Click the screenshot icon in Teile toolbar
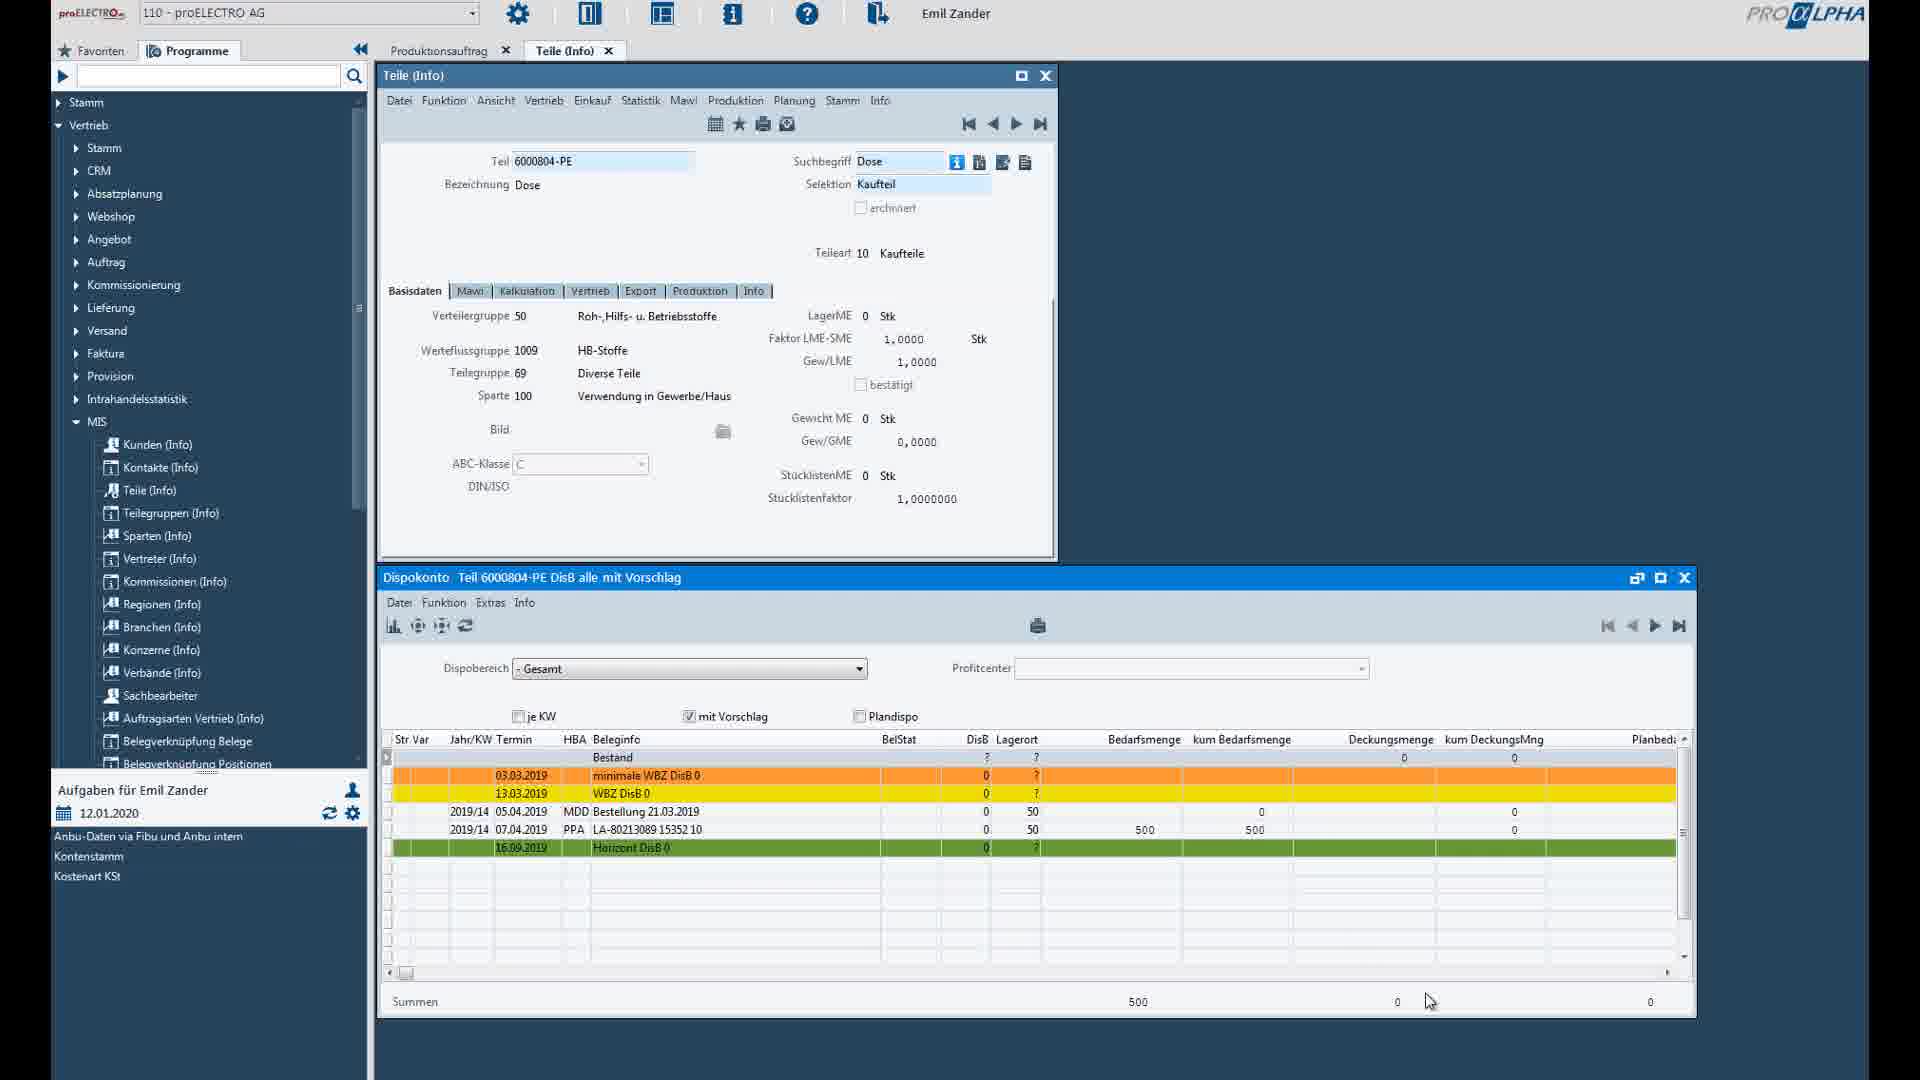The image size is (1920, 1080). point(787,124)
